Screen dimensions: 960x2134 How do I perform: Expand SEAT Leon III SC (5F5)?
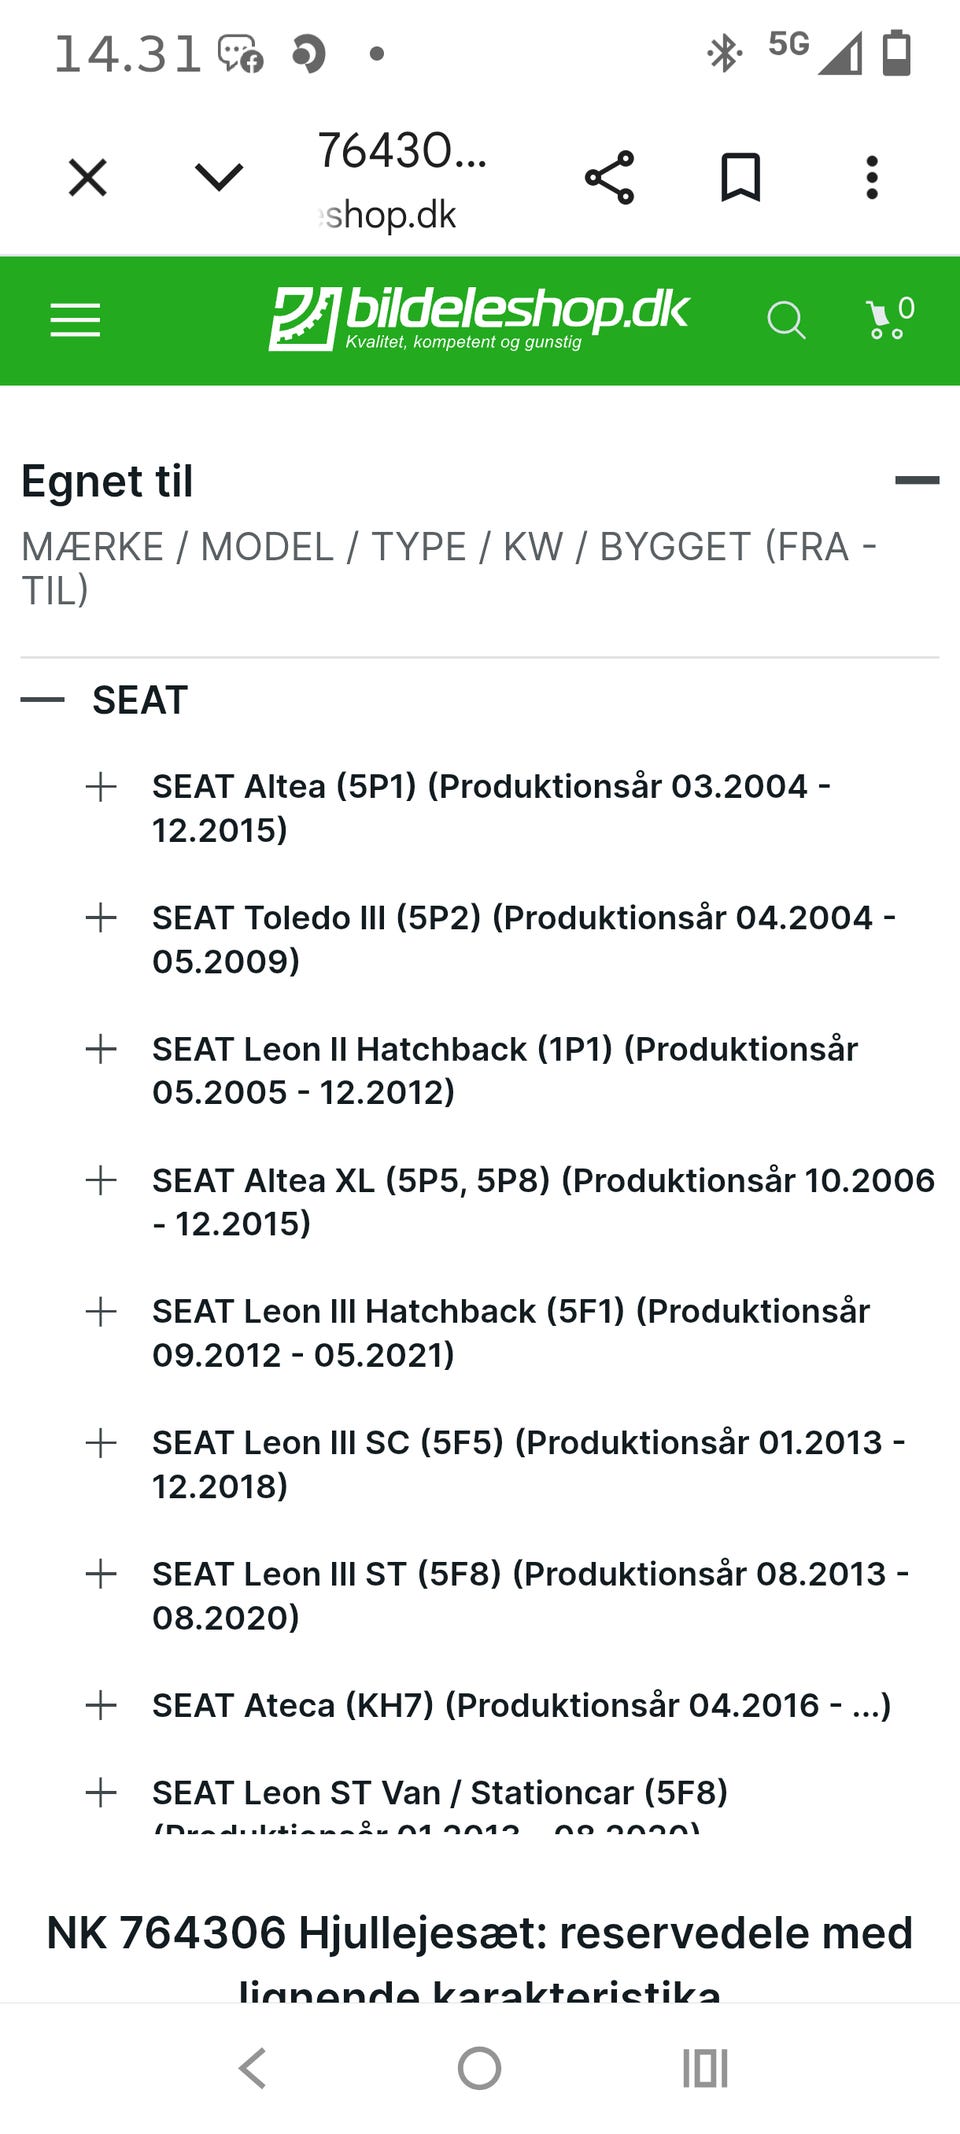101,1443
